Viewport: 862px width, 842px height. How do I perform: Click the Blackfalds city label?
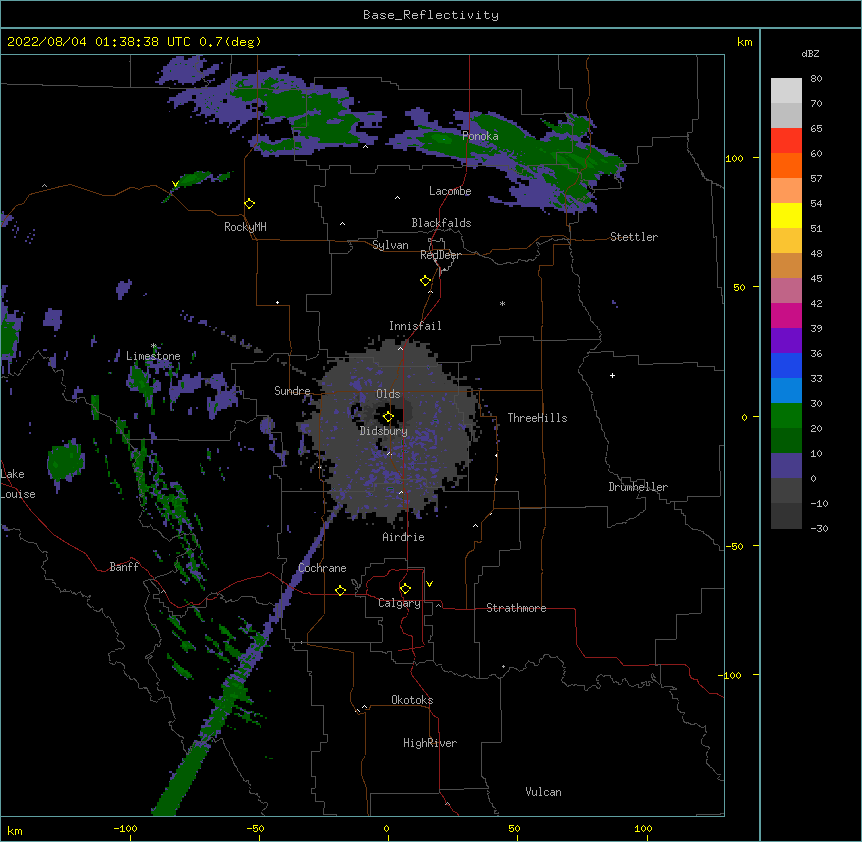point(441,223)
